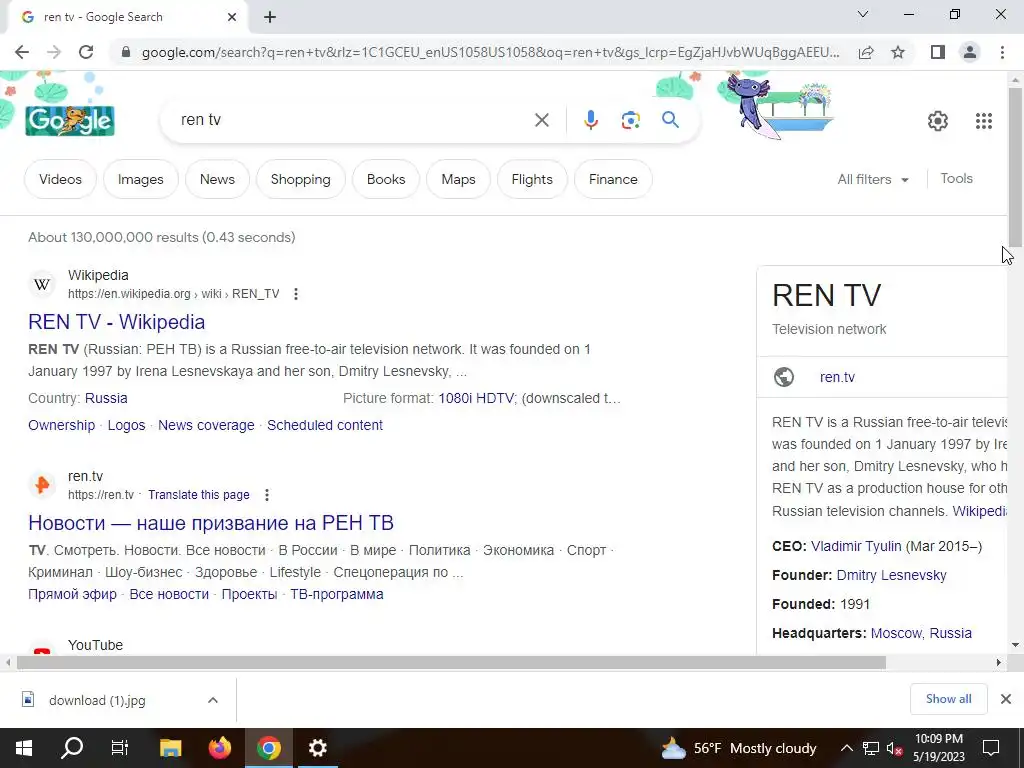Viewport: 1024px width, 768px height.
Task: Switch to Maps results
Action: [458, 179]
